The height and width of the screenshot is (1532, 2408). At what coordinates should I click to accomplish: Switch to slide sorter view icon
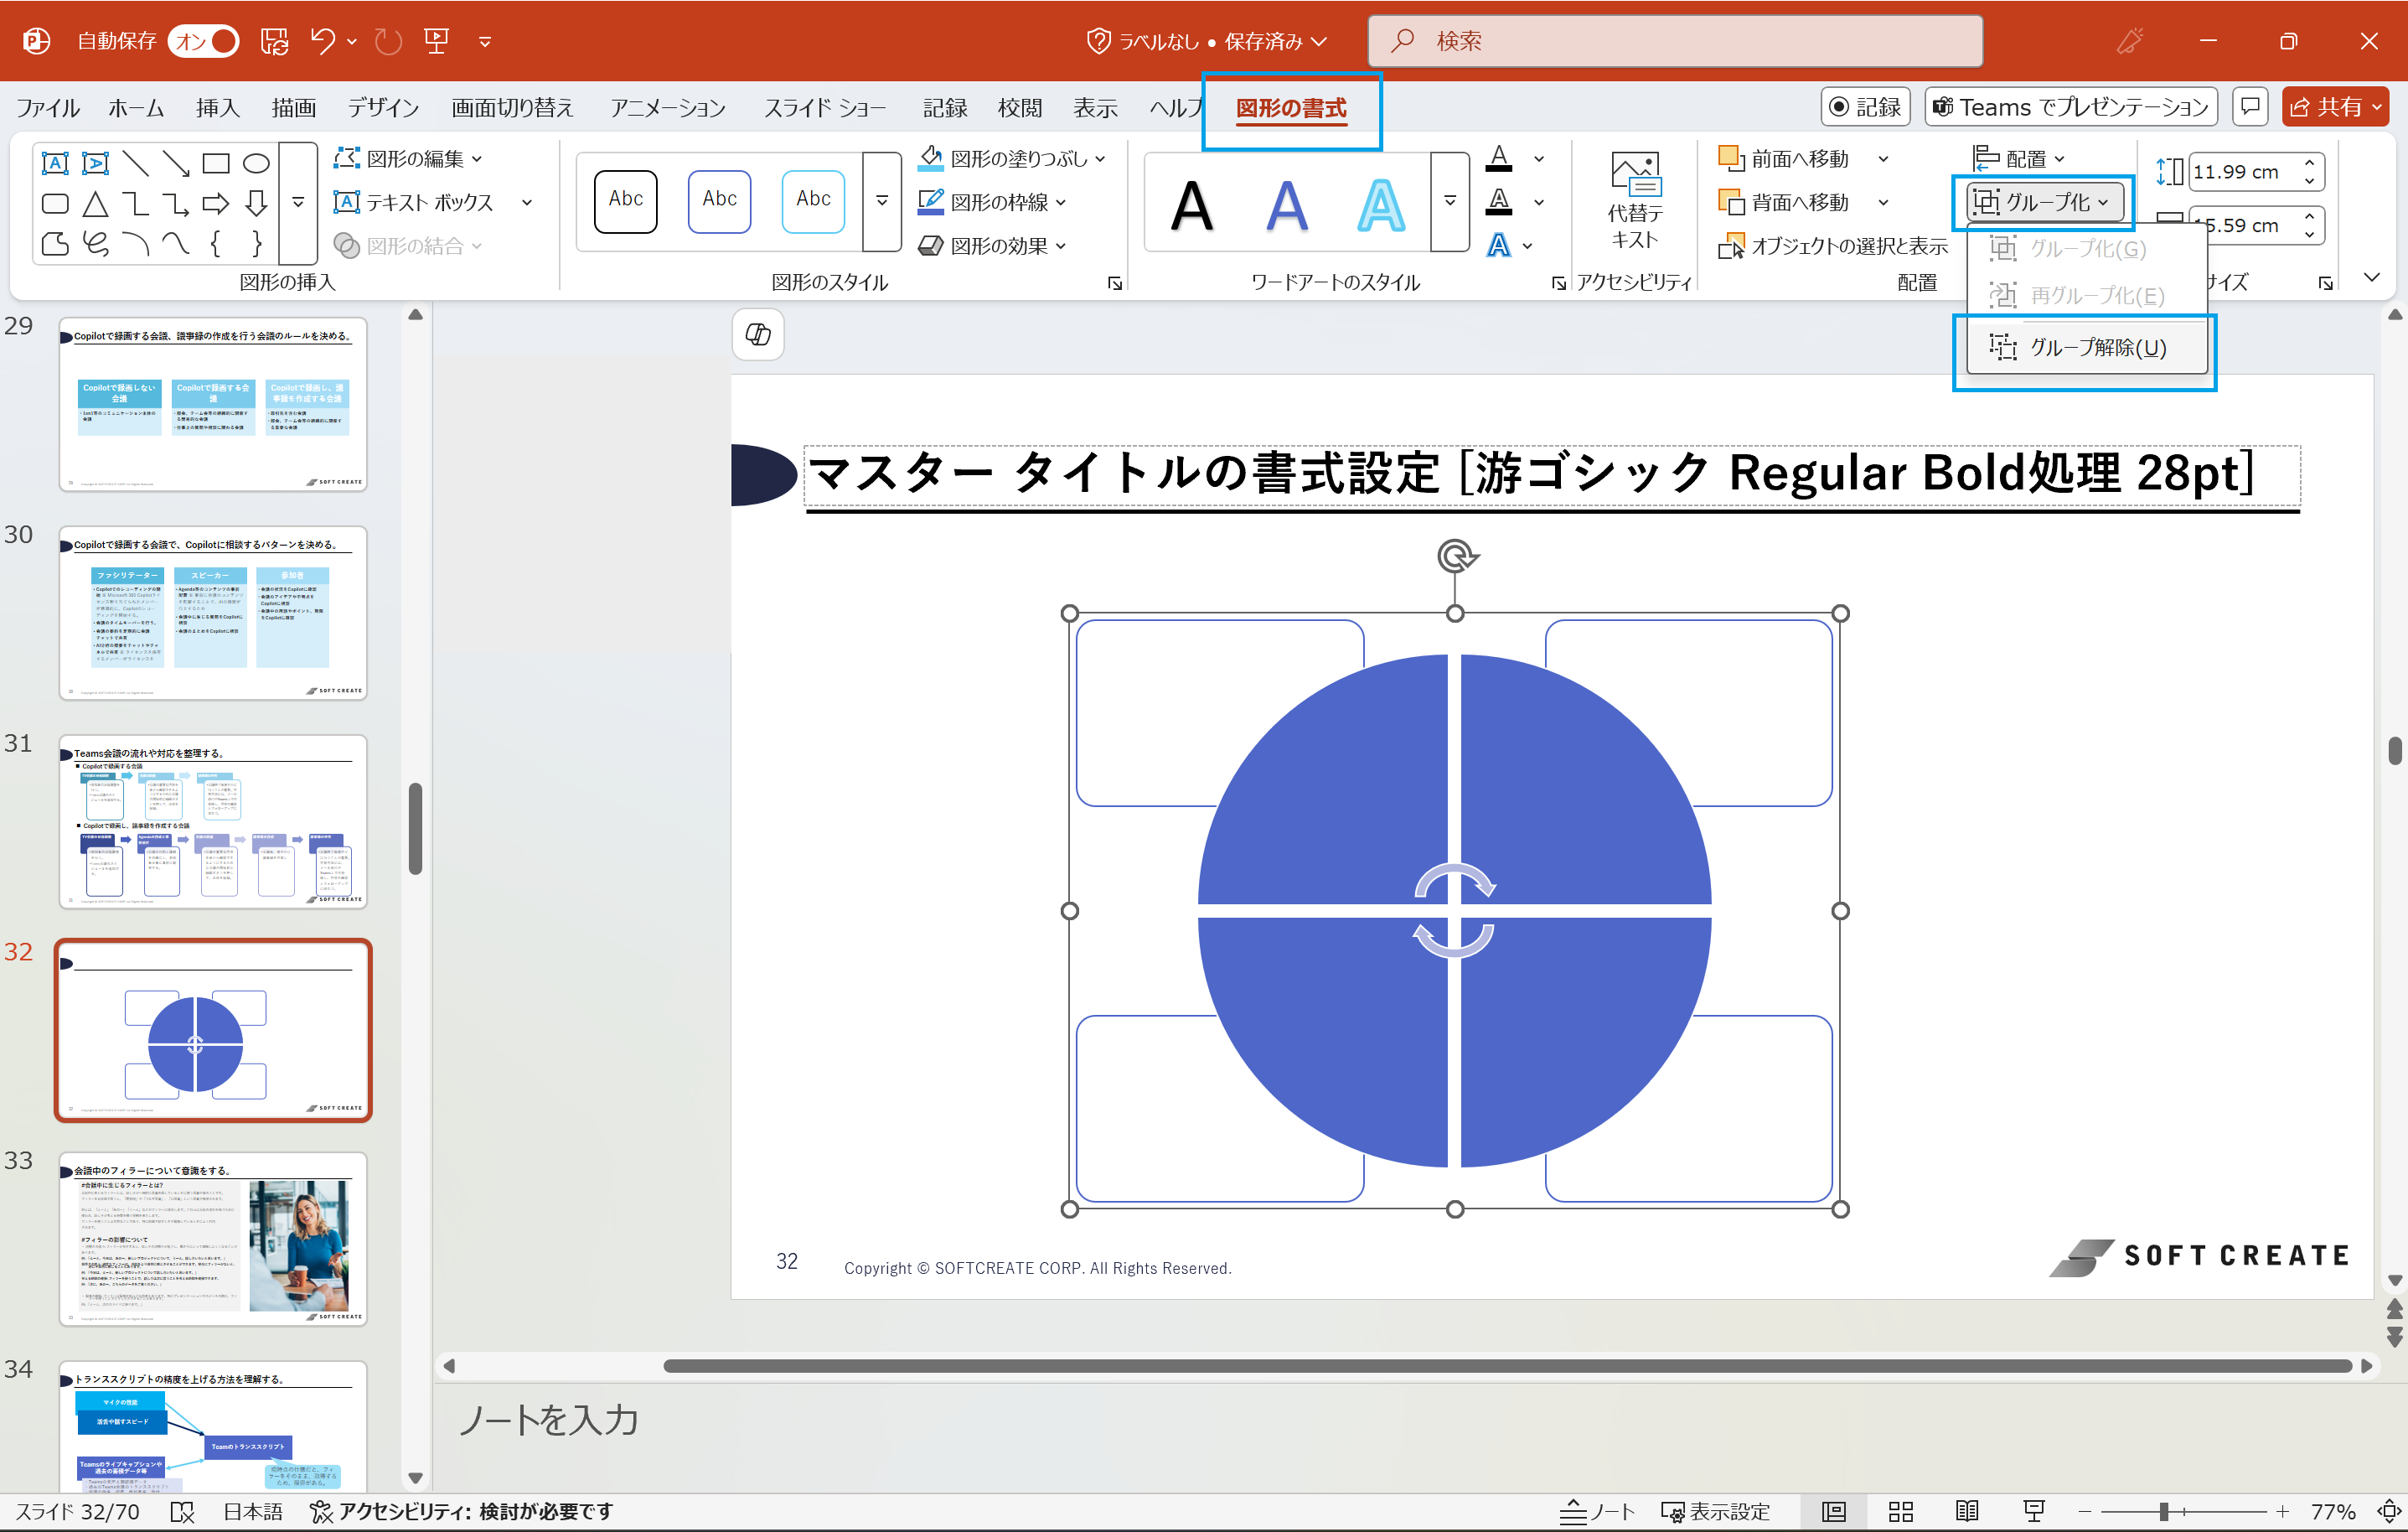point(1901,1511)
